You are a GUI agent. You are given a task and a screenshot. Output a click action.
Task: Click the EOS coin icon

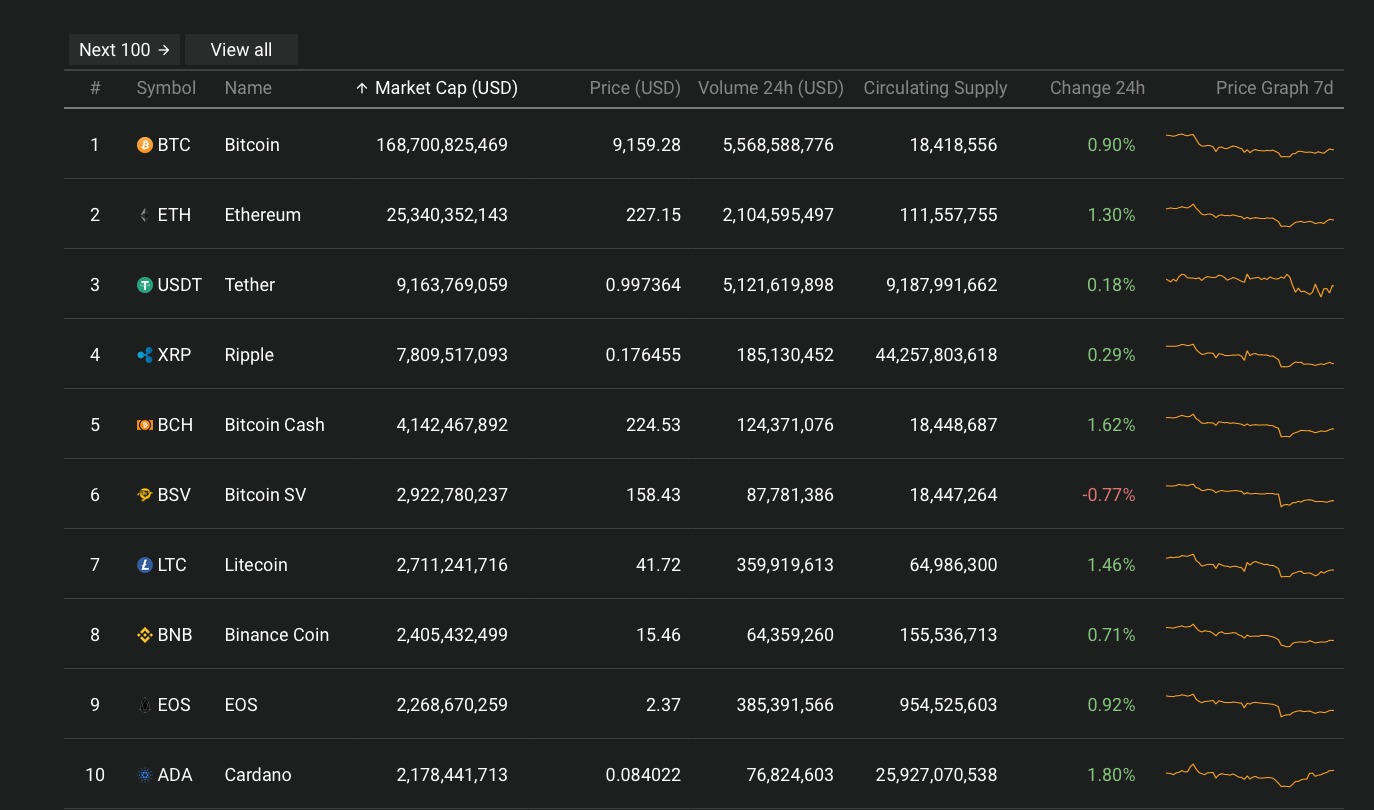pyautogui.click(x=145, y=705)
